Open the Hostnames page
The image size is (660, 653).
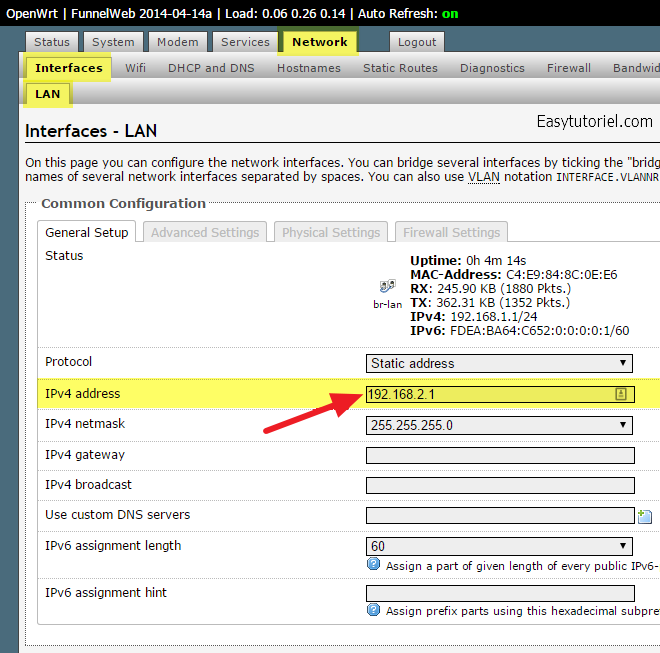point(309,68)
